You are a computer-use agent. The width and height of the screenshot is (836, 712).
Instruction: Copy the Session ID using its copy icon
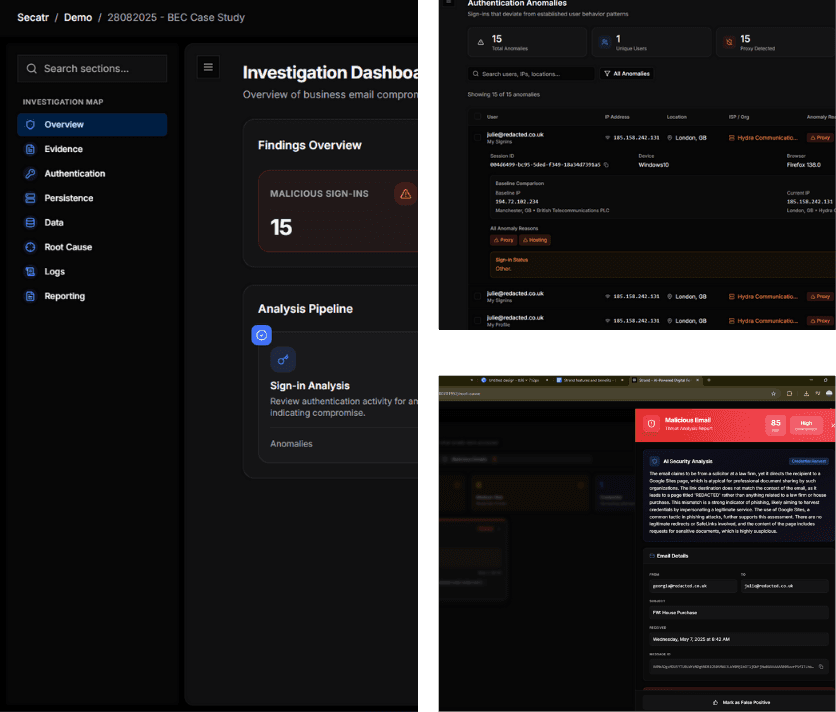(x=606, y=163)
